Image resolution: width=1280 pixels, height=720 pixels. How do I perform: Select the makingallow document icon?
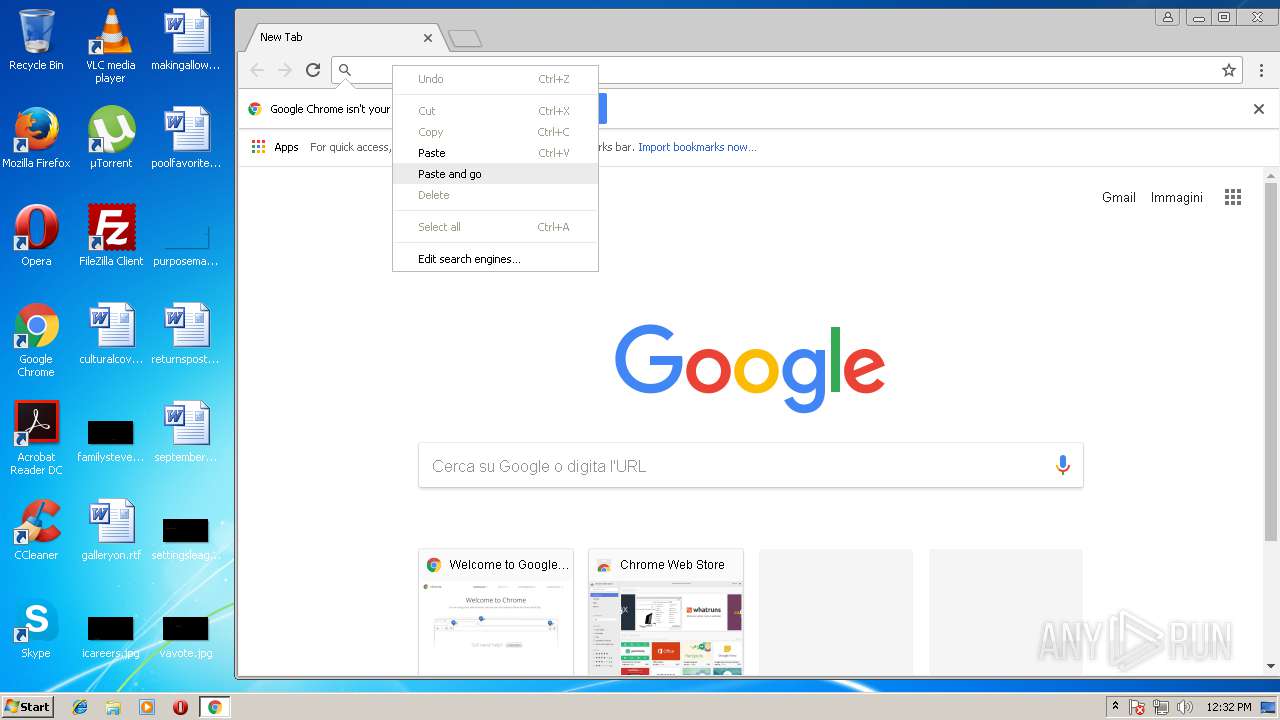[186, 40]
